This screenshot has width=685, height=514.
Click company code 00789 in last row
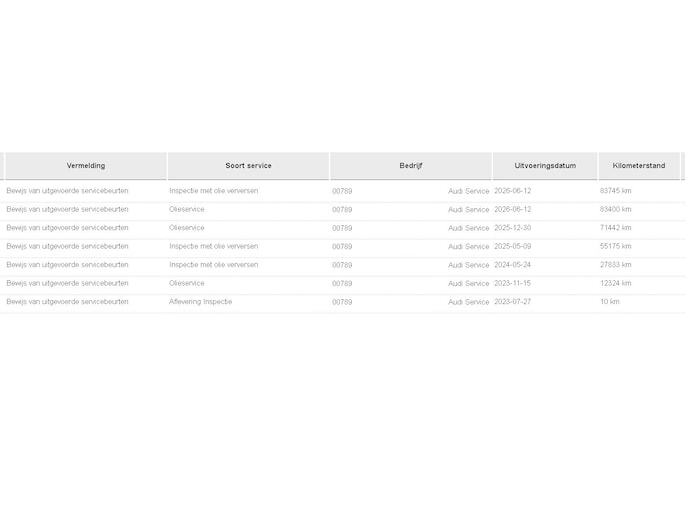click(x=342, y=302)
